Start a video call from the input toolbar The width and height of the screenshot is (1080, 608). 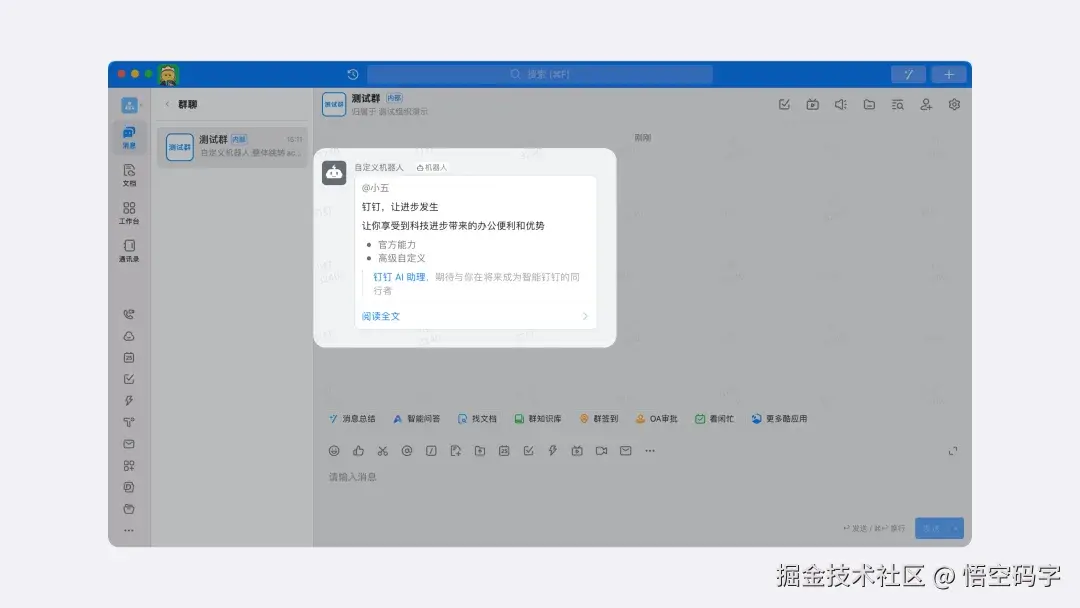coord(602,451)
